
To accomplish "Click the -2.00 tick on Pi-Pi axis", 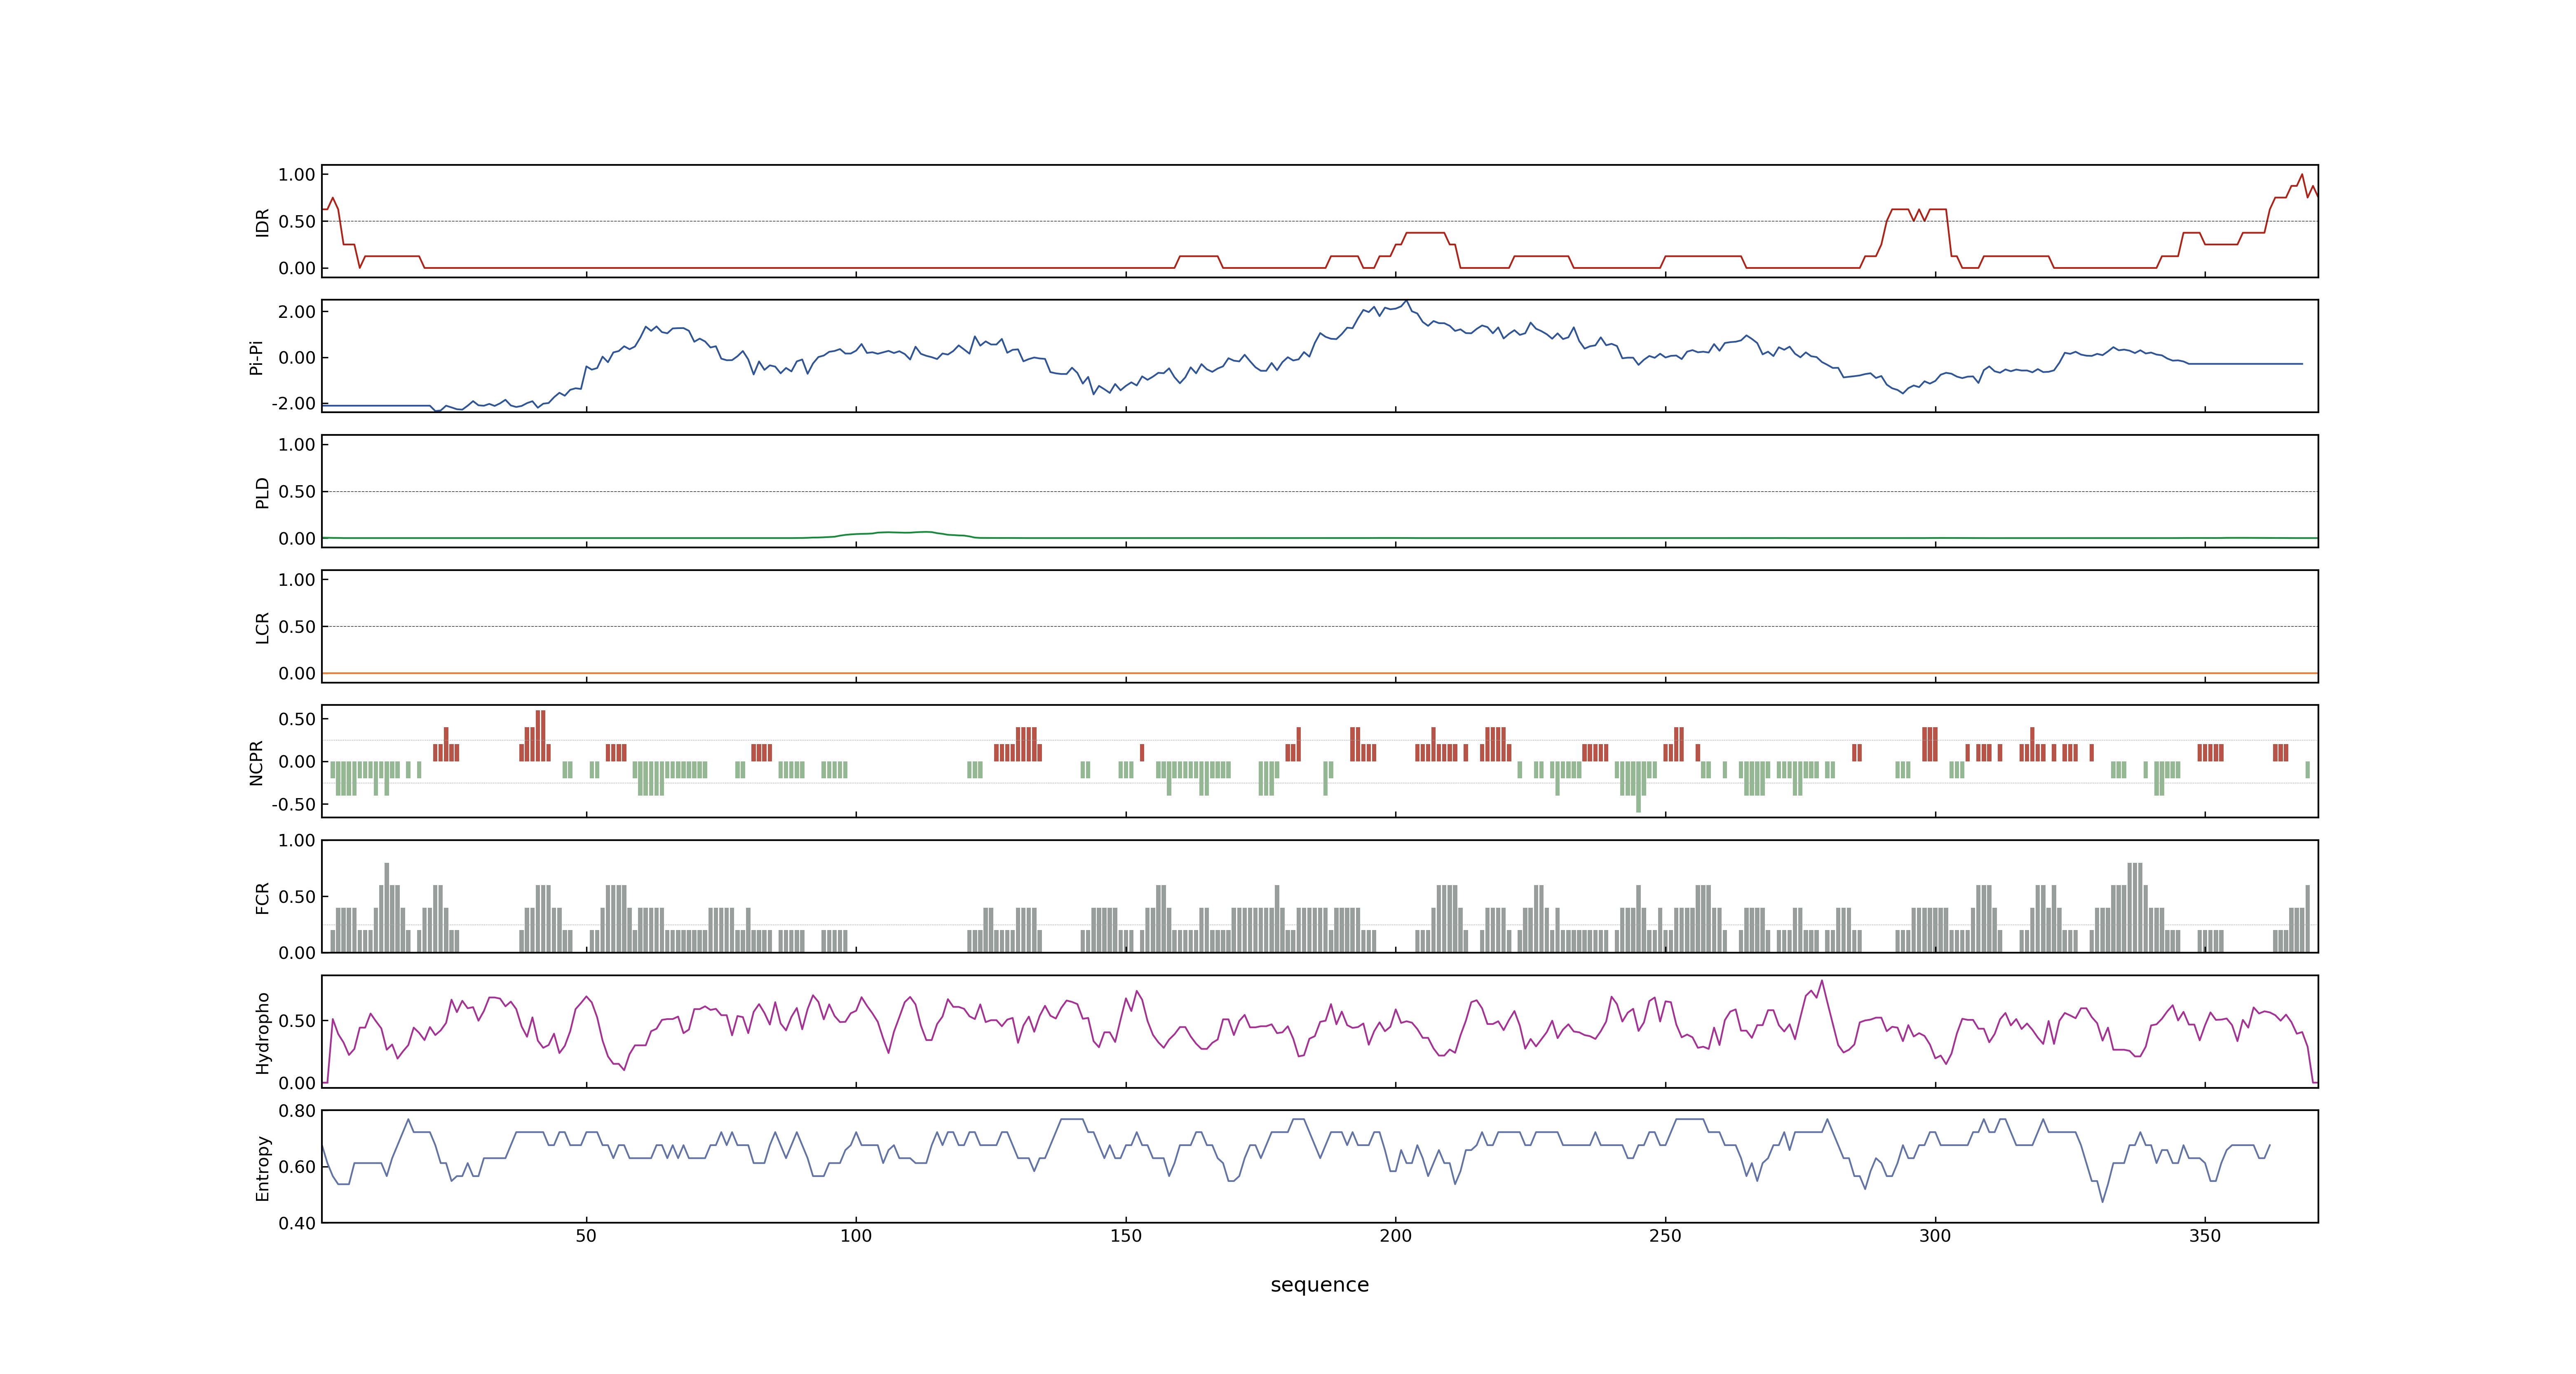I will 293,404.
